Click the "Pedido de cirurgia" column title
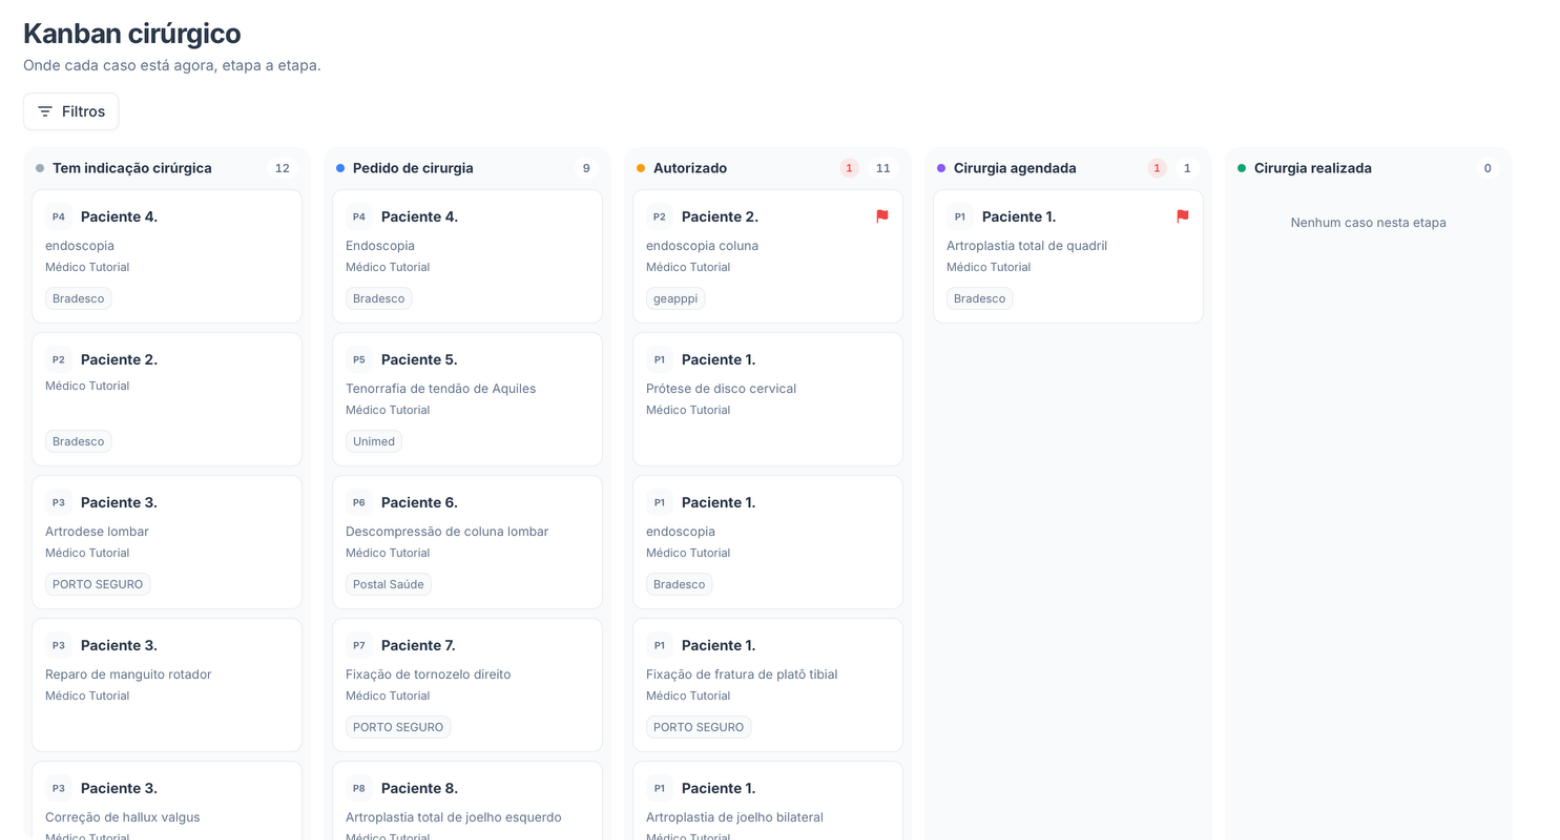This screenshot has height=840, width=1560. 413,168
